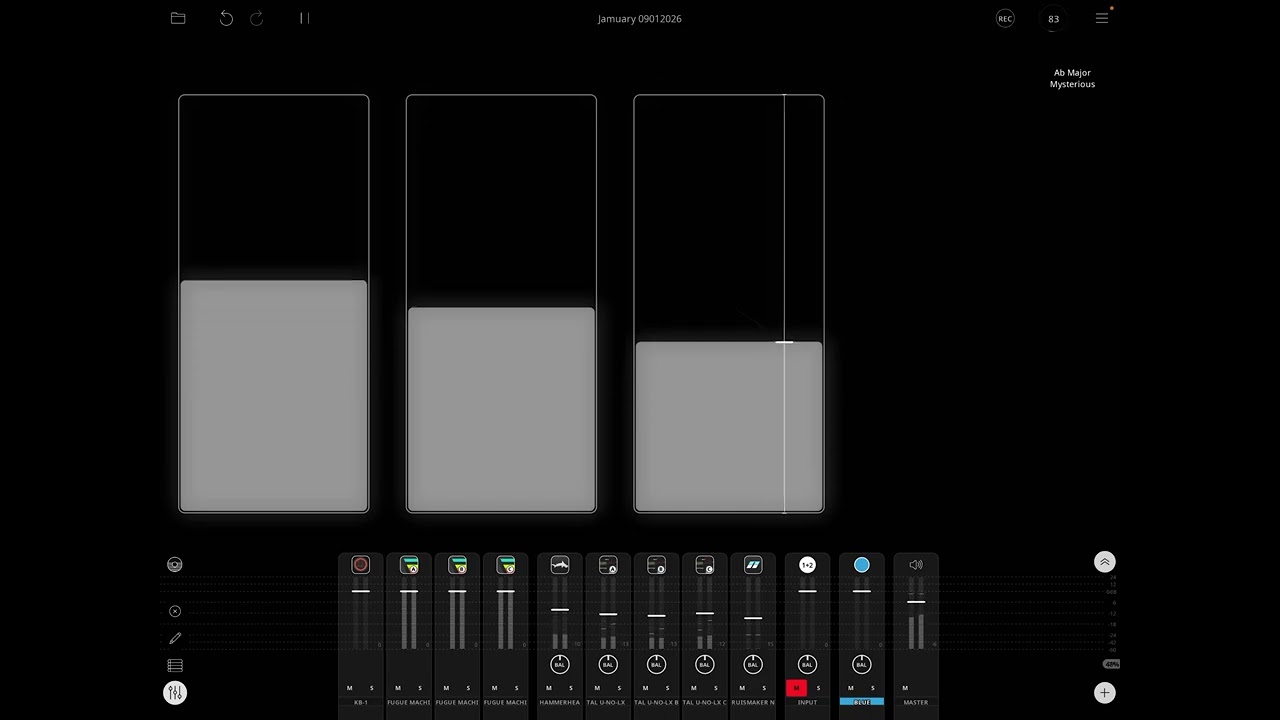
Task: Open the hamburger main menu
Action: (1102, 18)
